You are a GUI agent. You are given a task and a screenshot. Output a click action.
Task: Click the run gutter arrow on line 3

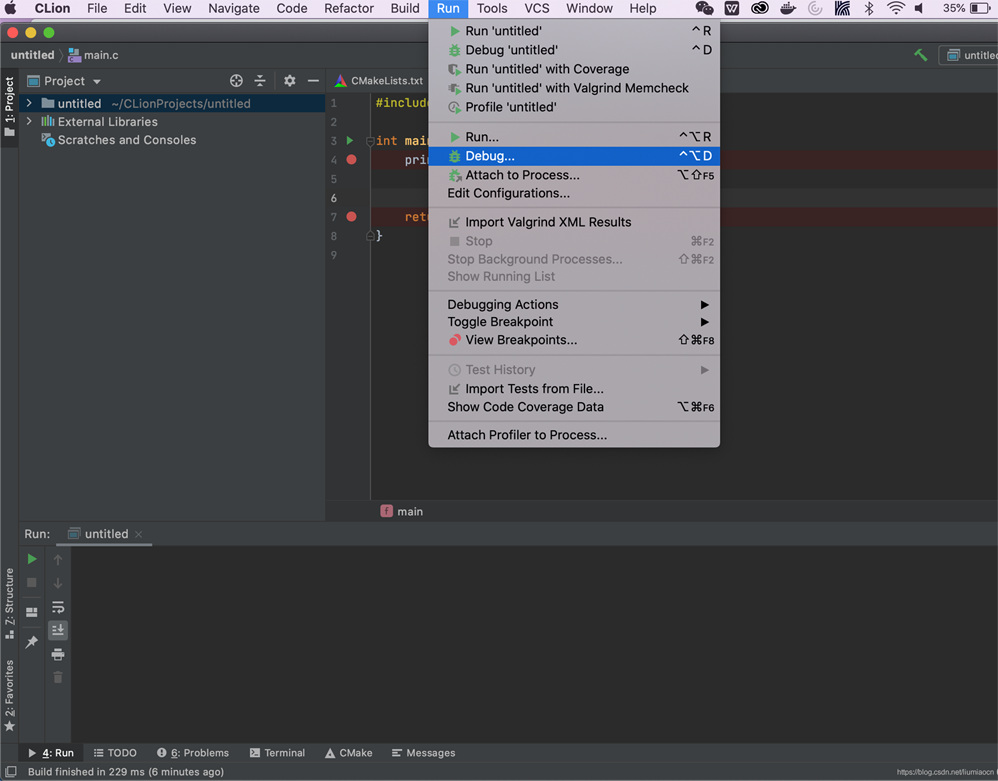[350, 141]
